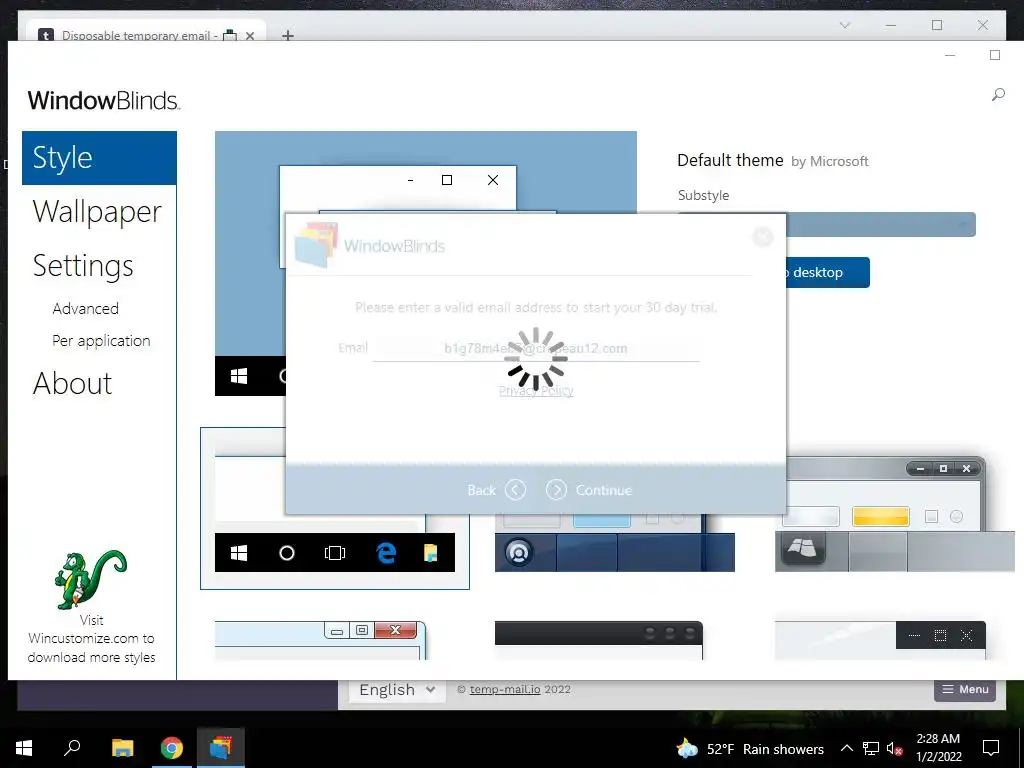Screen dimensions: 1024x768
Task: Close the Disposable temporary email tab
Action: [x=249, y=35]
